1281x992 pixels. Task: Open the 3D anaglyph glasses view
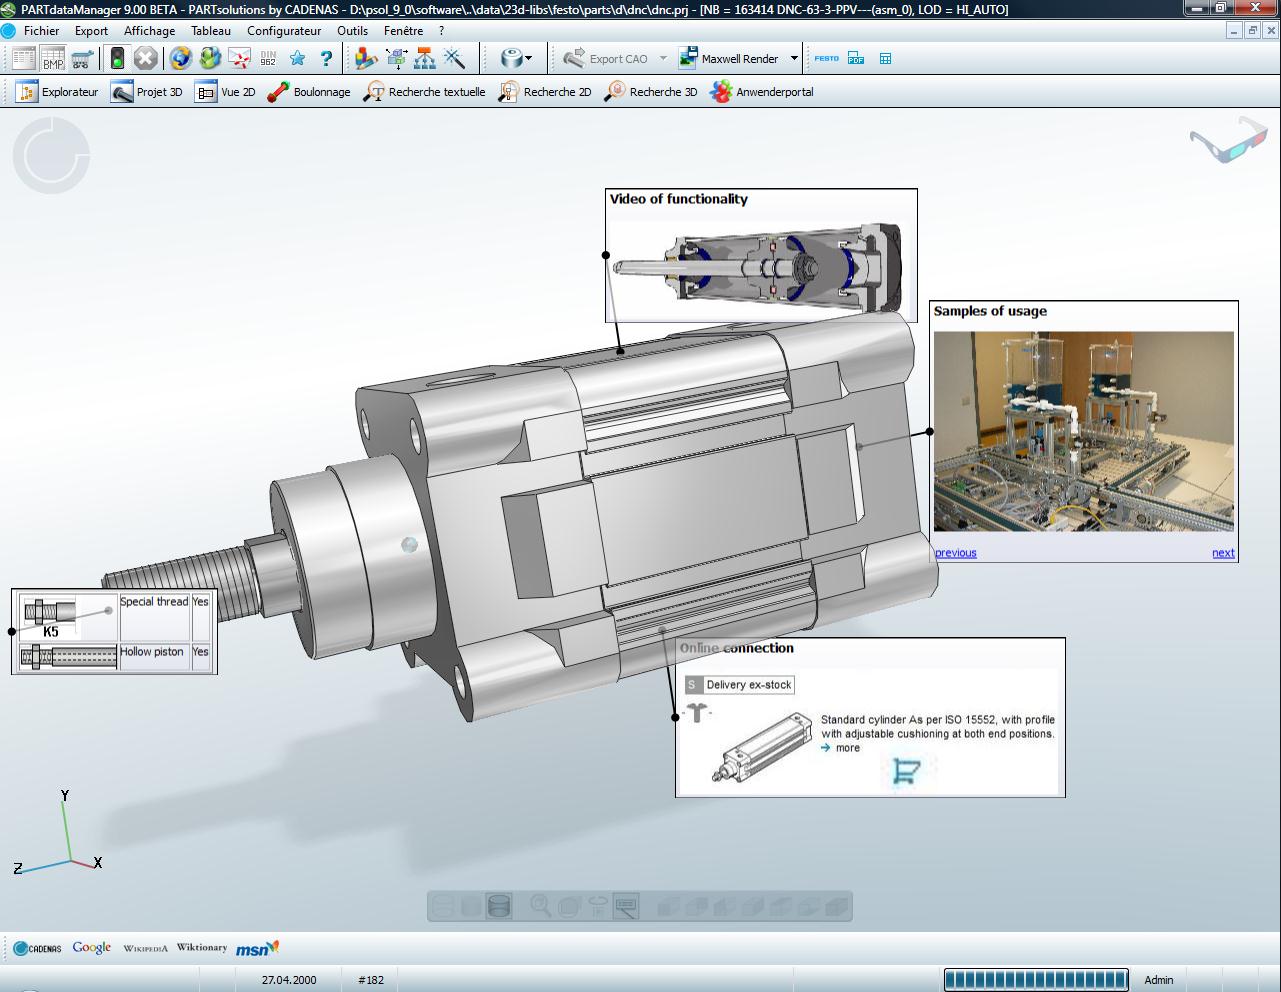click(1228, 139)
